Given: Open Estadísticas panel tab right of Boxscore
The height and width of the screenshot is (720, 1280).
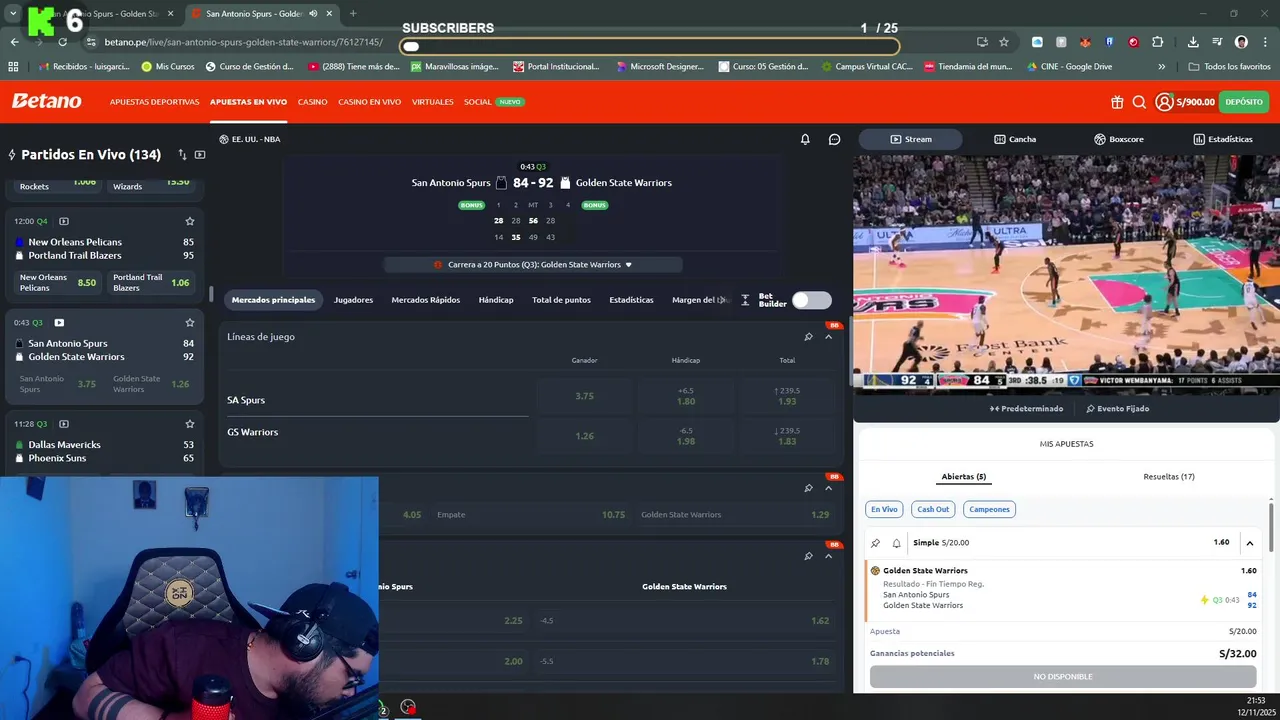Looking at the screenshot, I should point(1222,139).
